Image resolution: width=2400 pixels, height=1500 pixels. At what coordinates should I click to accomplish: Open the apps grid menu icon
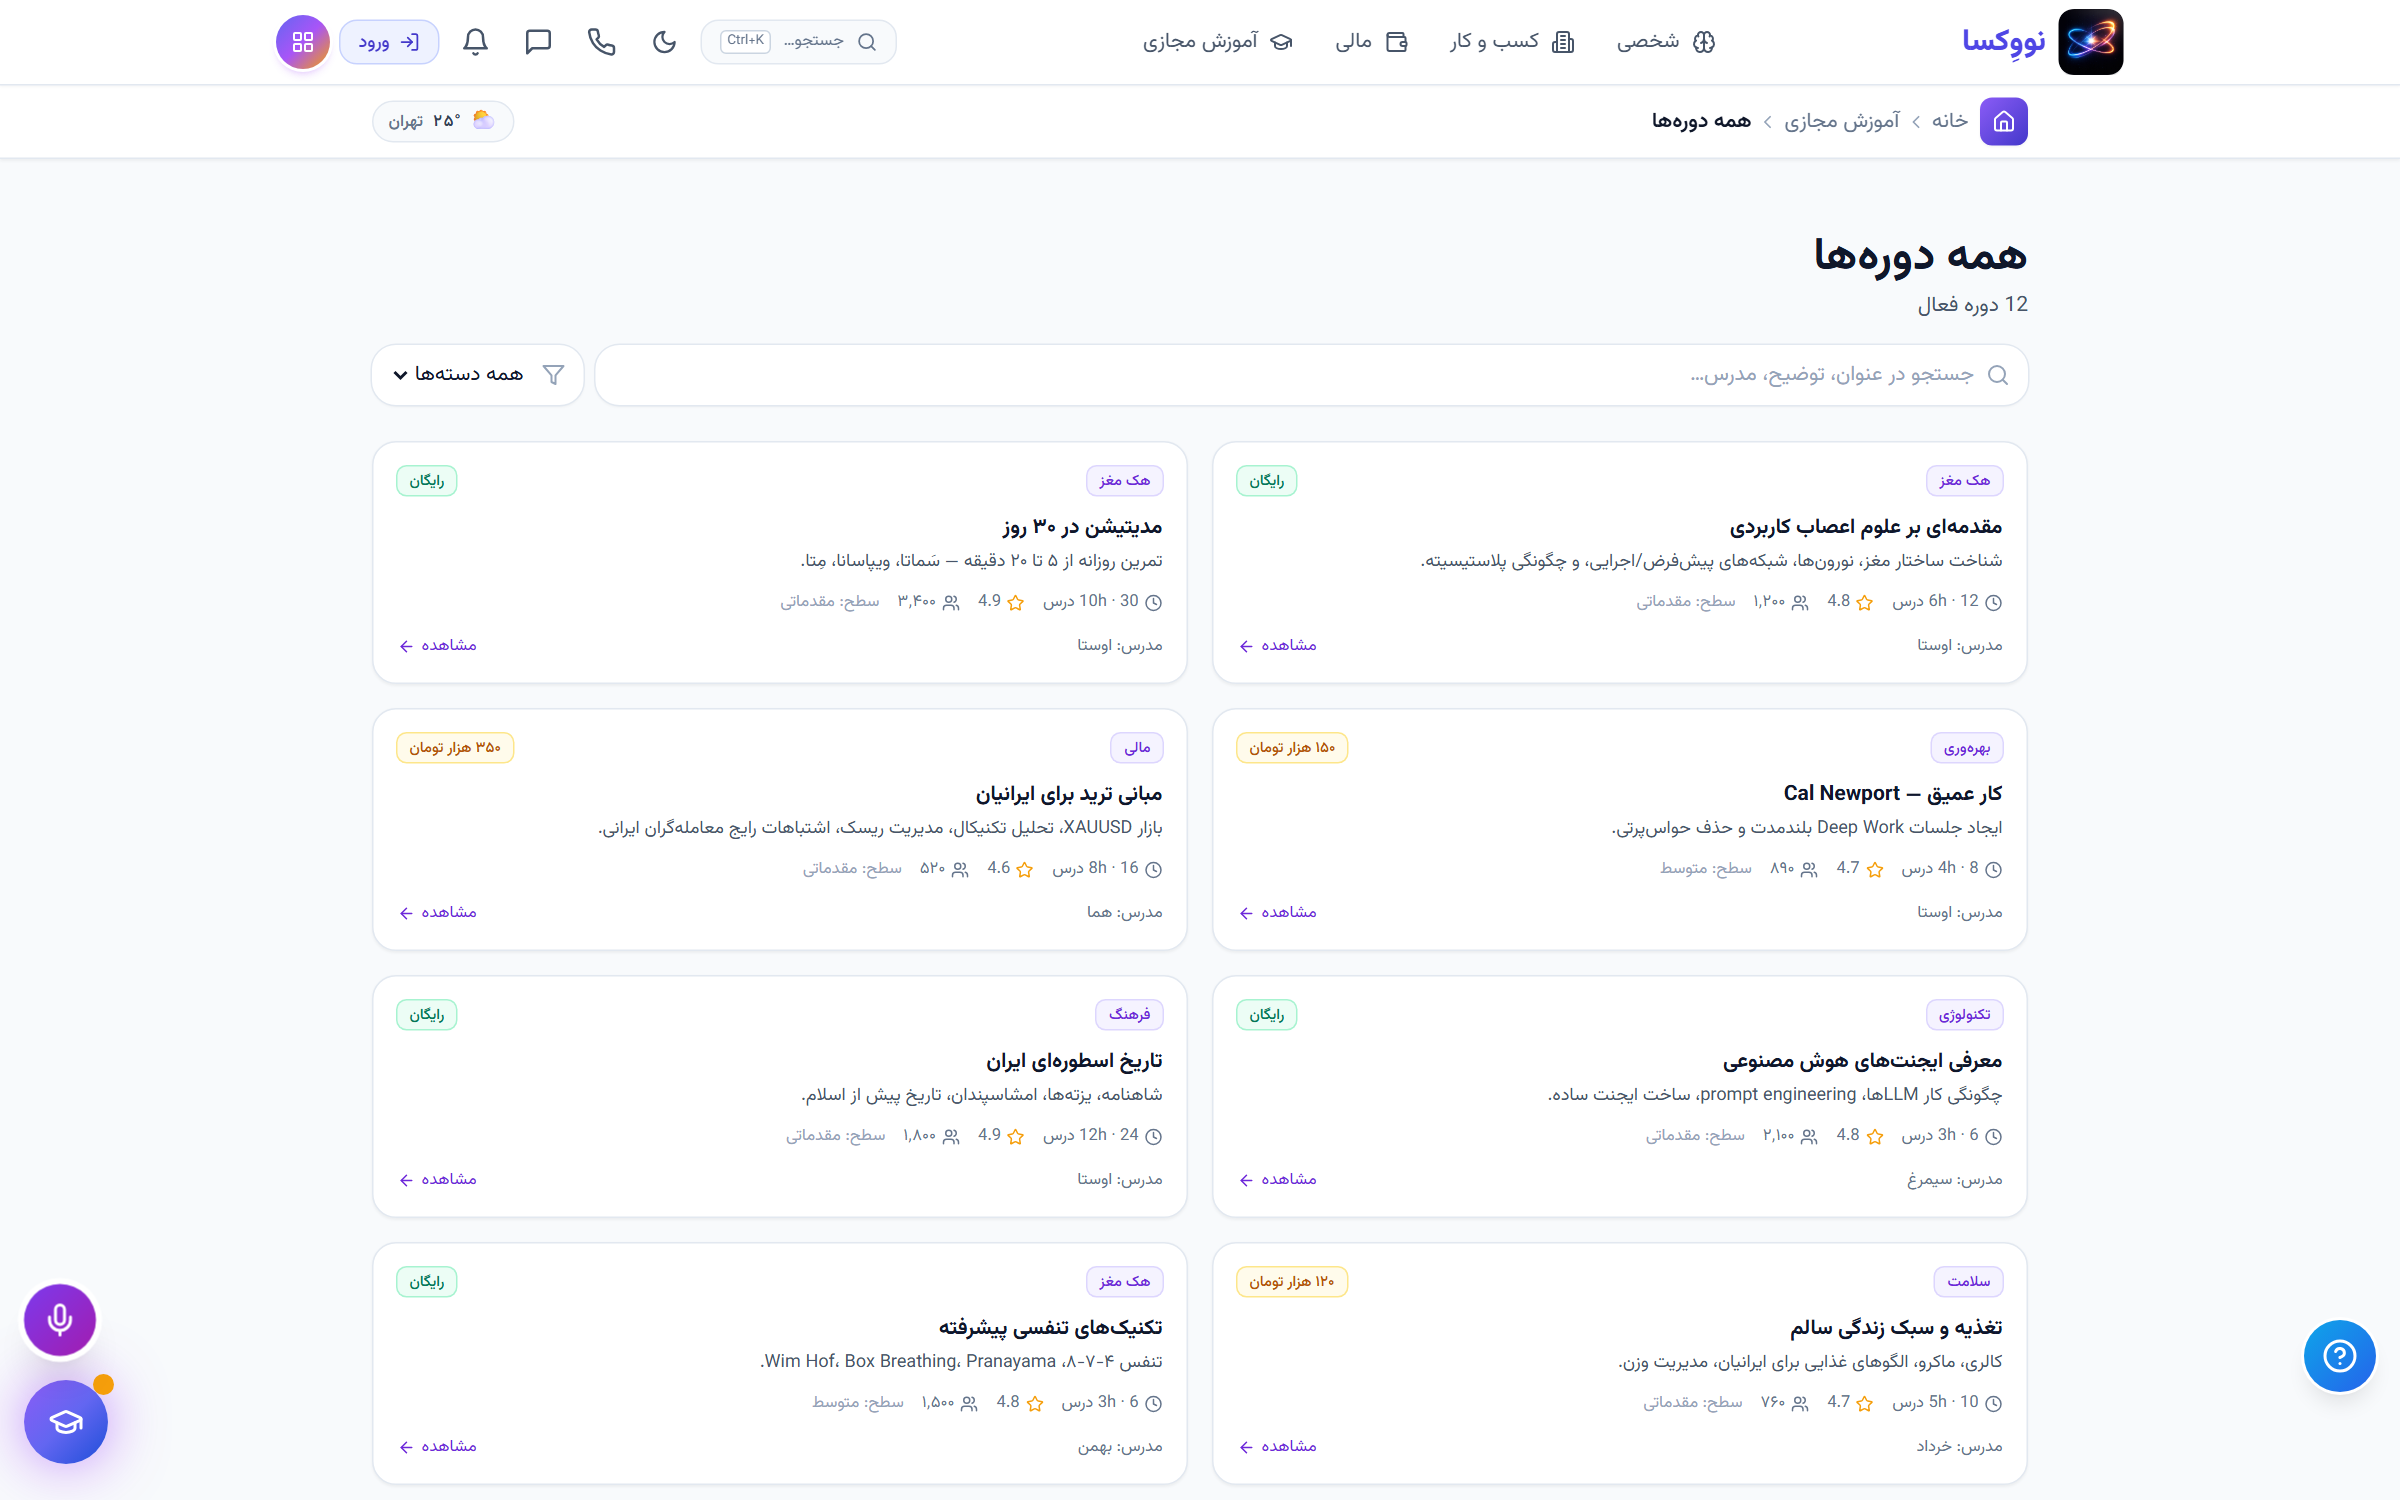303,42
